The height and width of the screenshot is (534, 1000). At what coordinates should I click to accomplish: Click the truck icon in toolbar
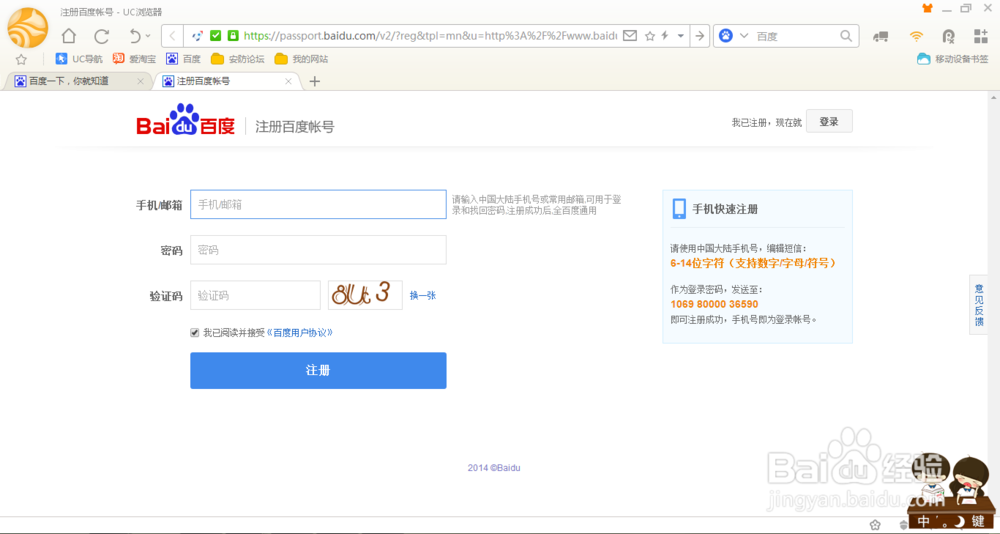(881, 36)
